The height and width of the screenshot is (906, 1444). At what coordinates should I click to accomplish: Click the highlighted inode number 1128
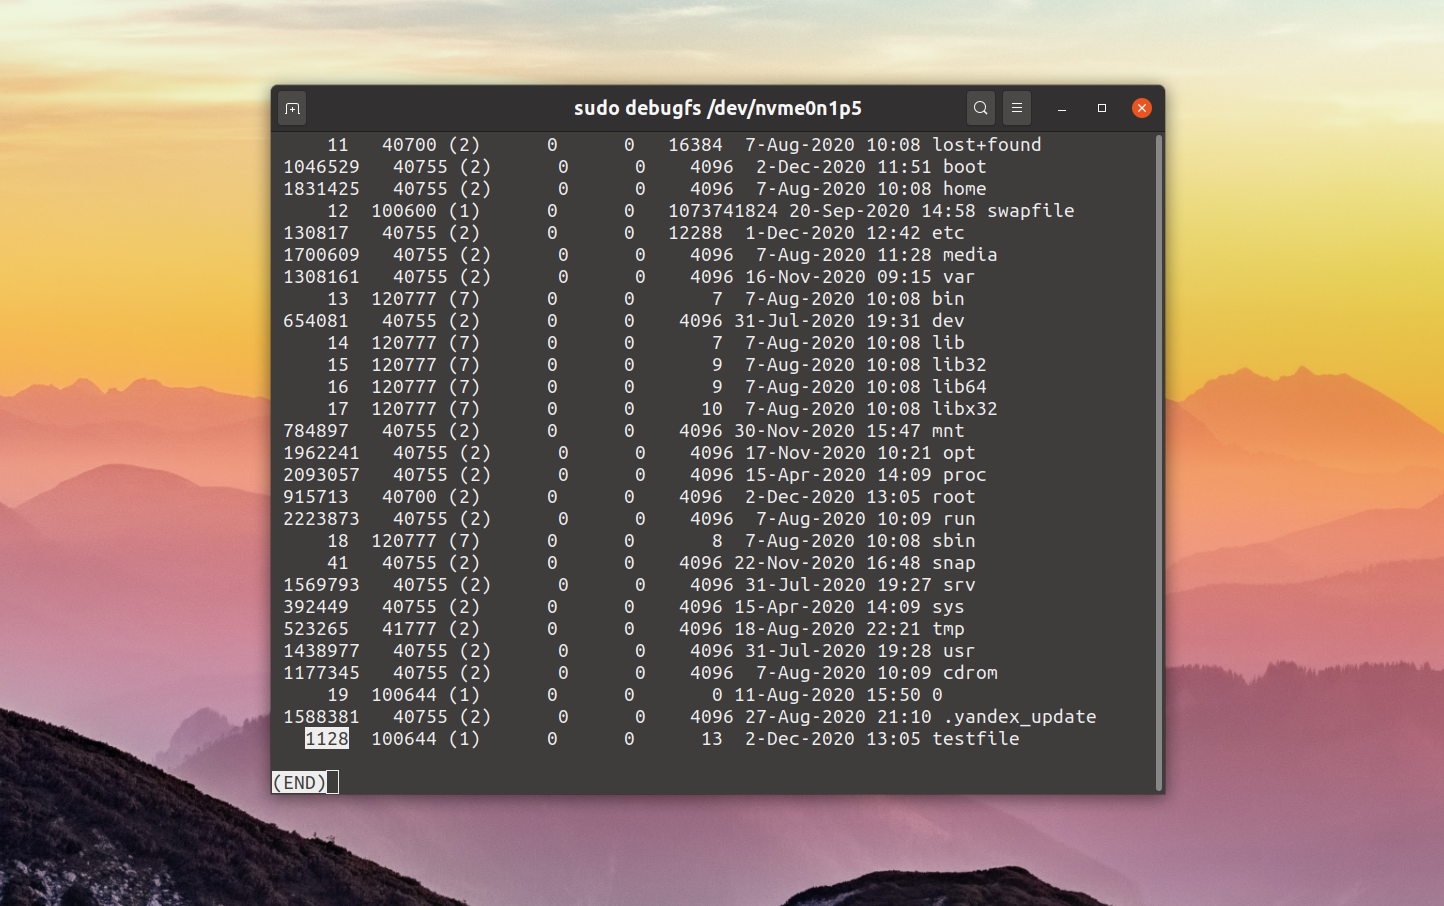[327, 739]
